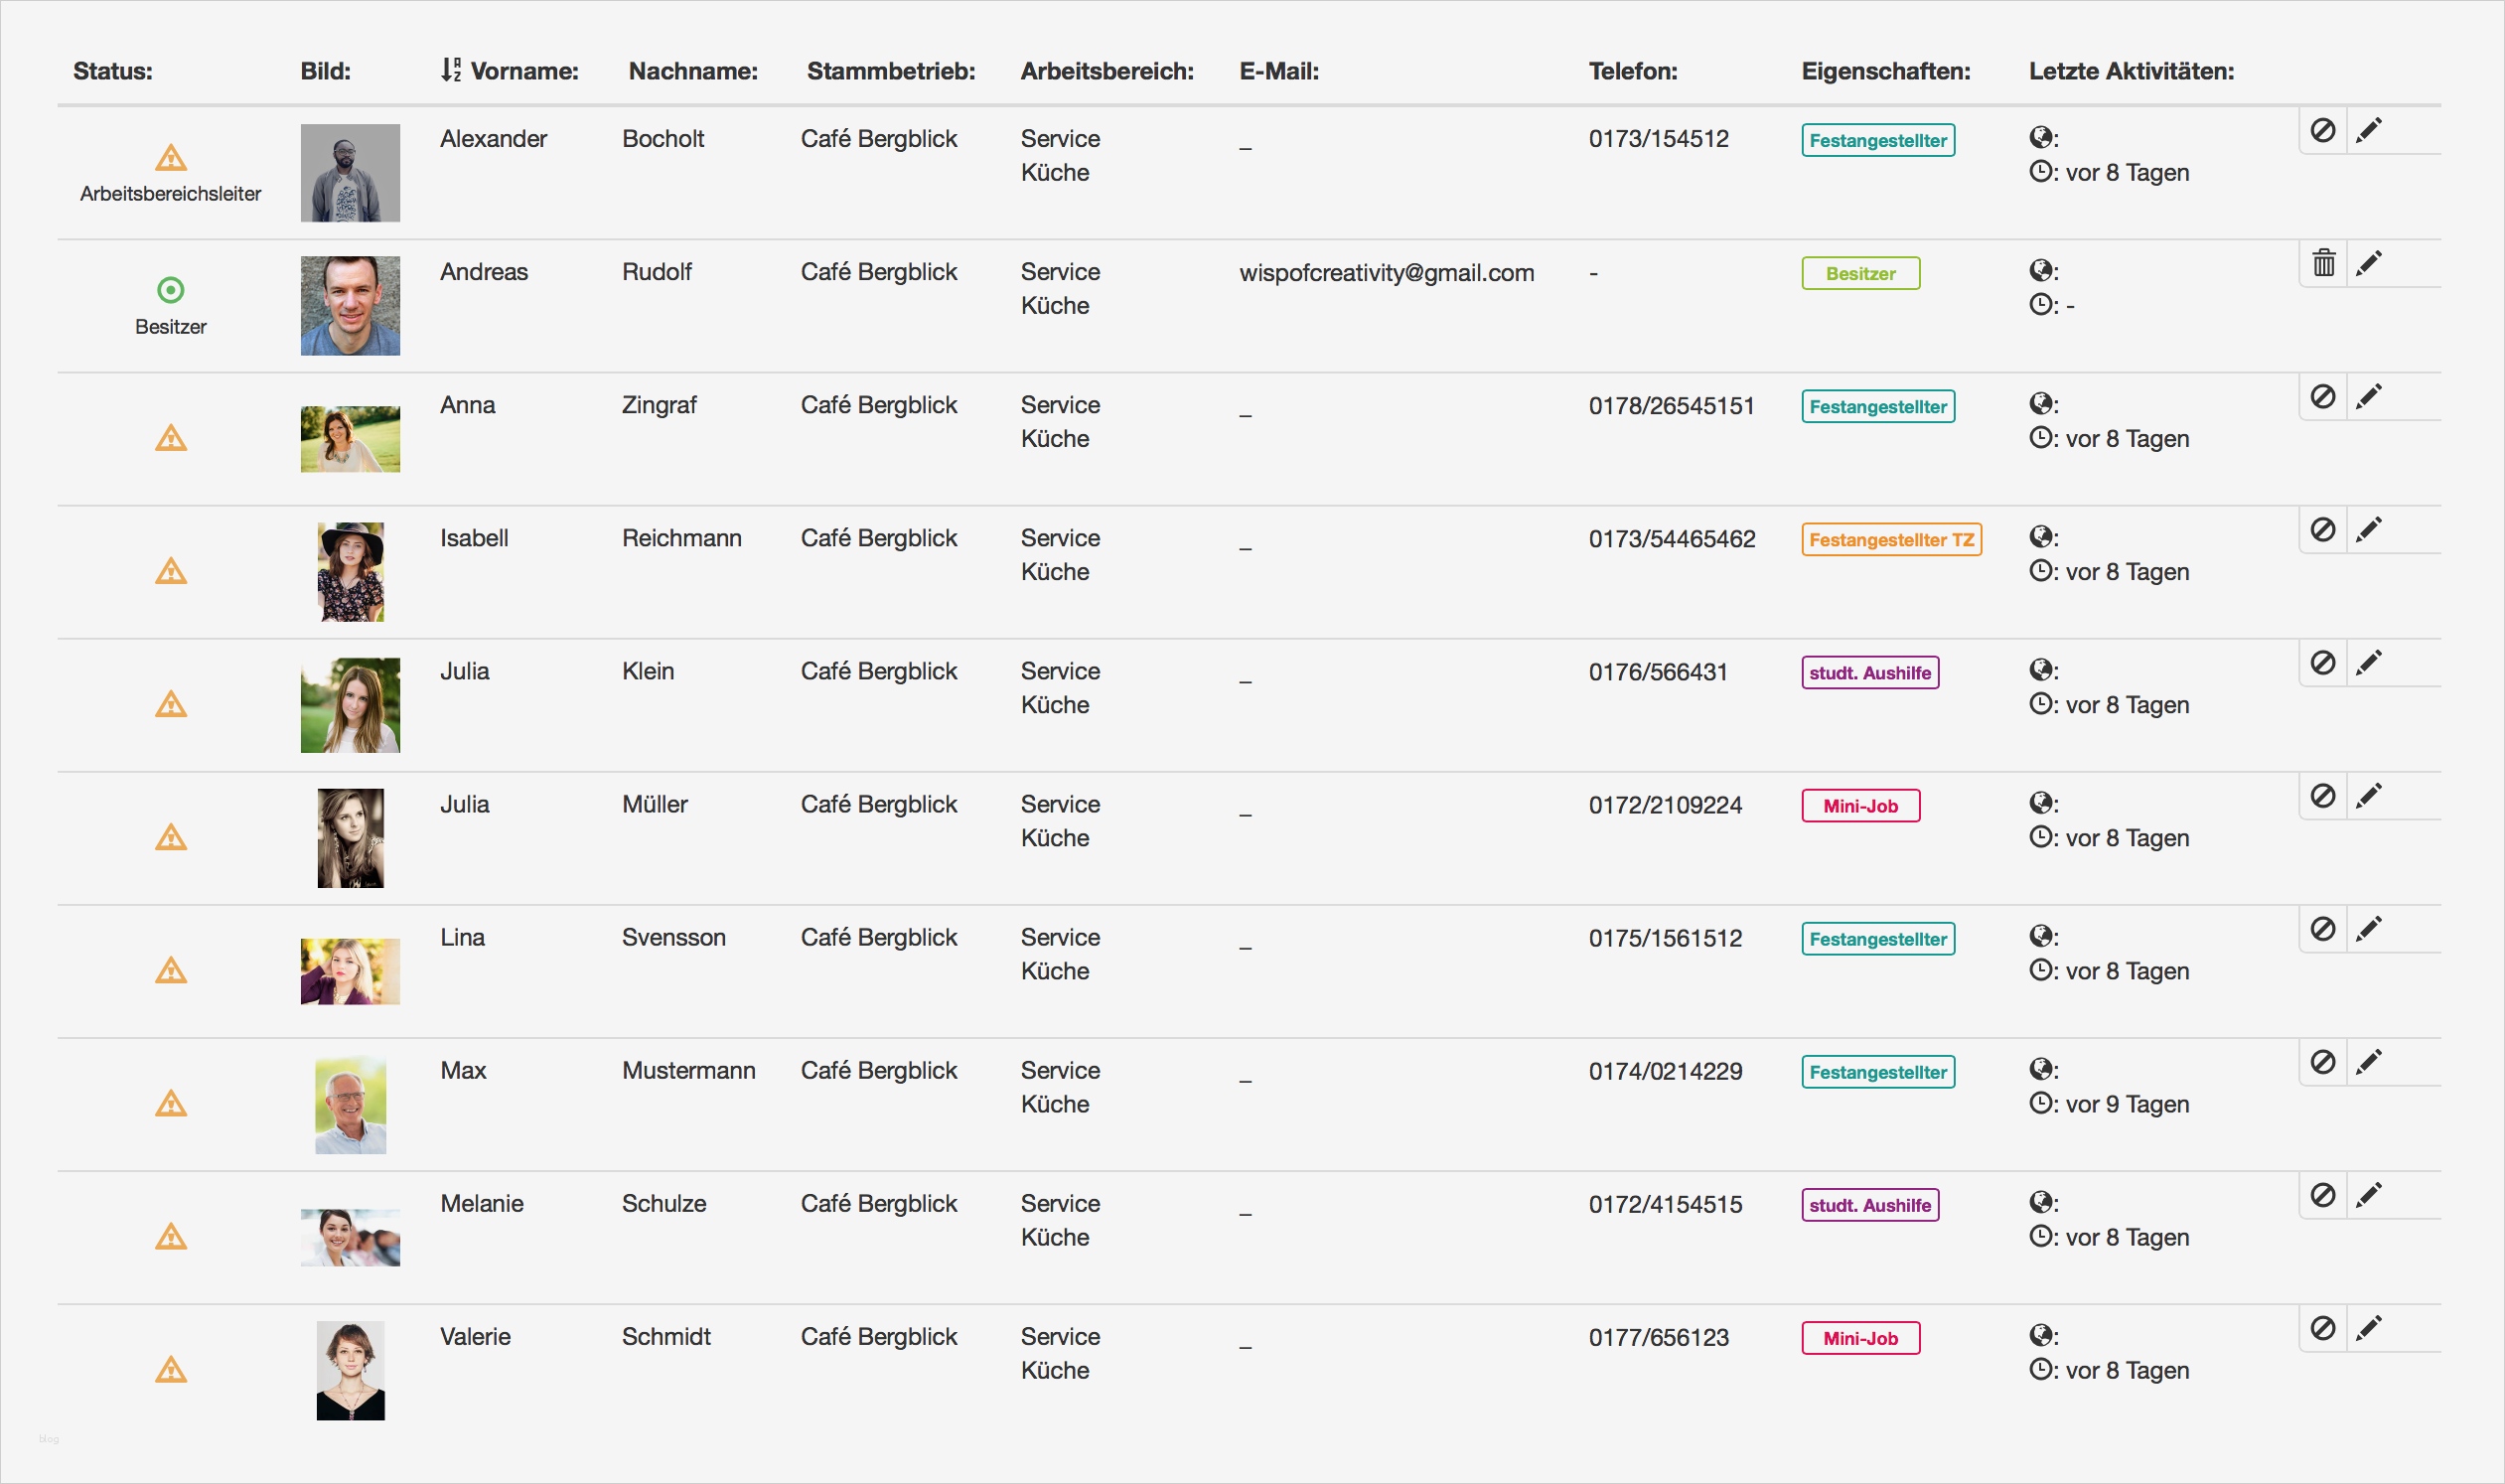The width and height of the screenshot is (2505, 1484).
Task: Open Isabell Reichmann's profile picture
Action: (350, 572)
